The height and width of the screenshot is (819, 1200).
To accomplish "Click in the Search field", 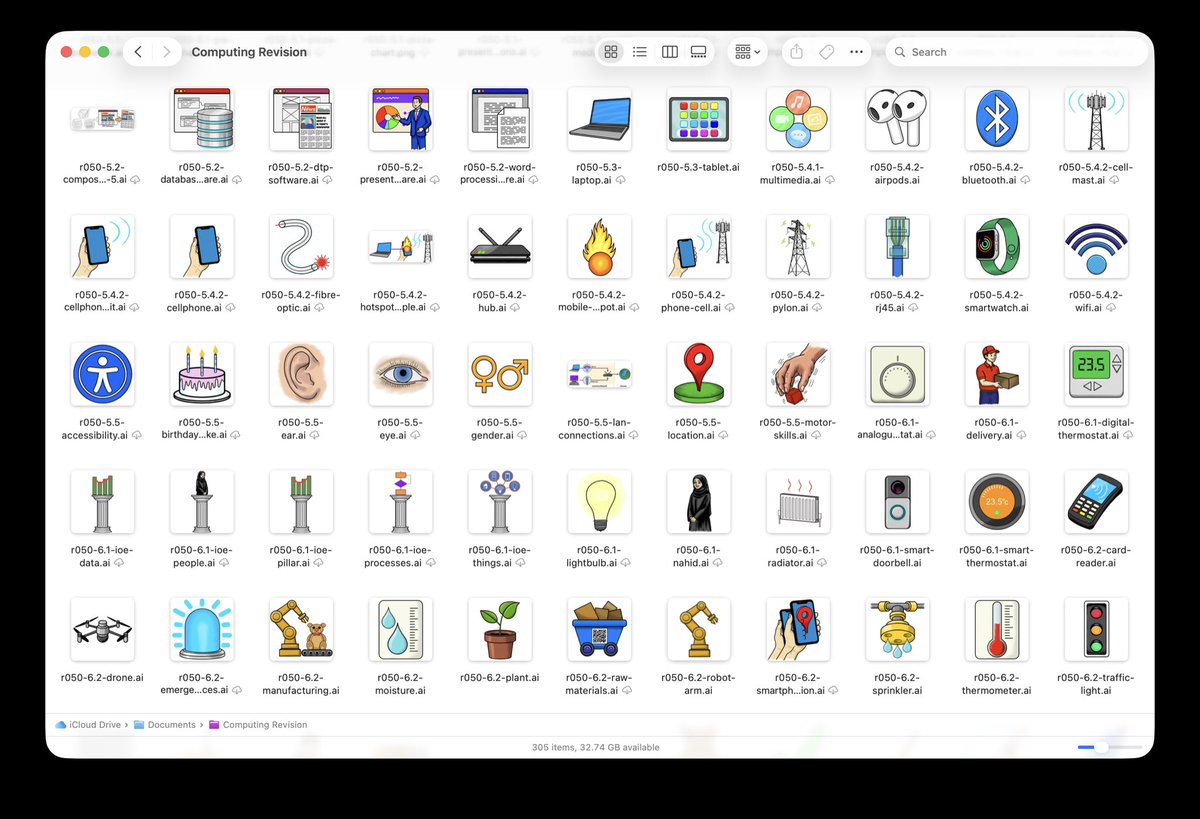I will (x=1016, y=52).
